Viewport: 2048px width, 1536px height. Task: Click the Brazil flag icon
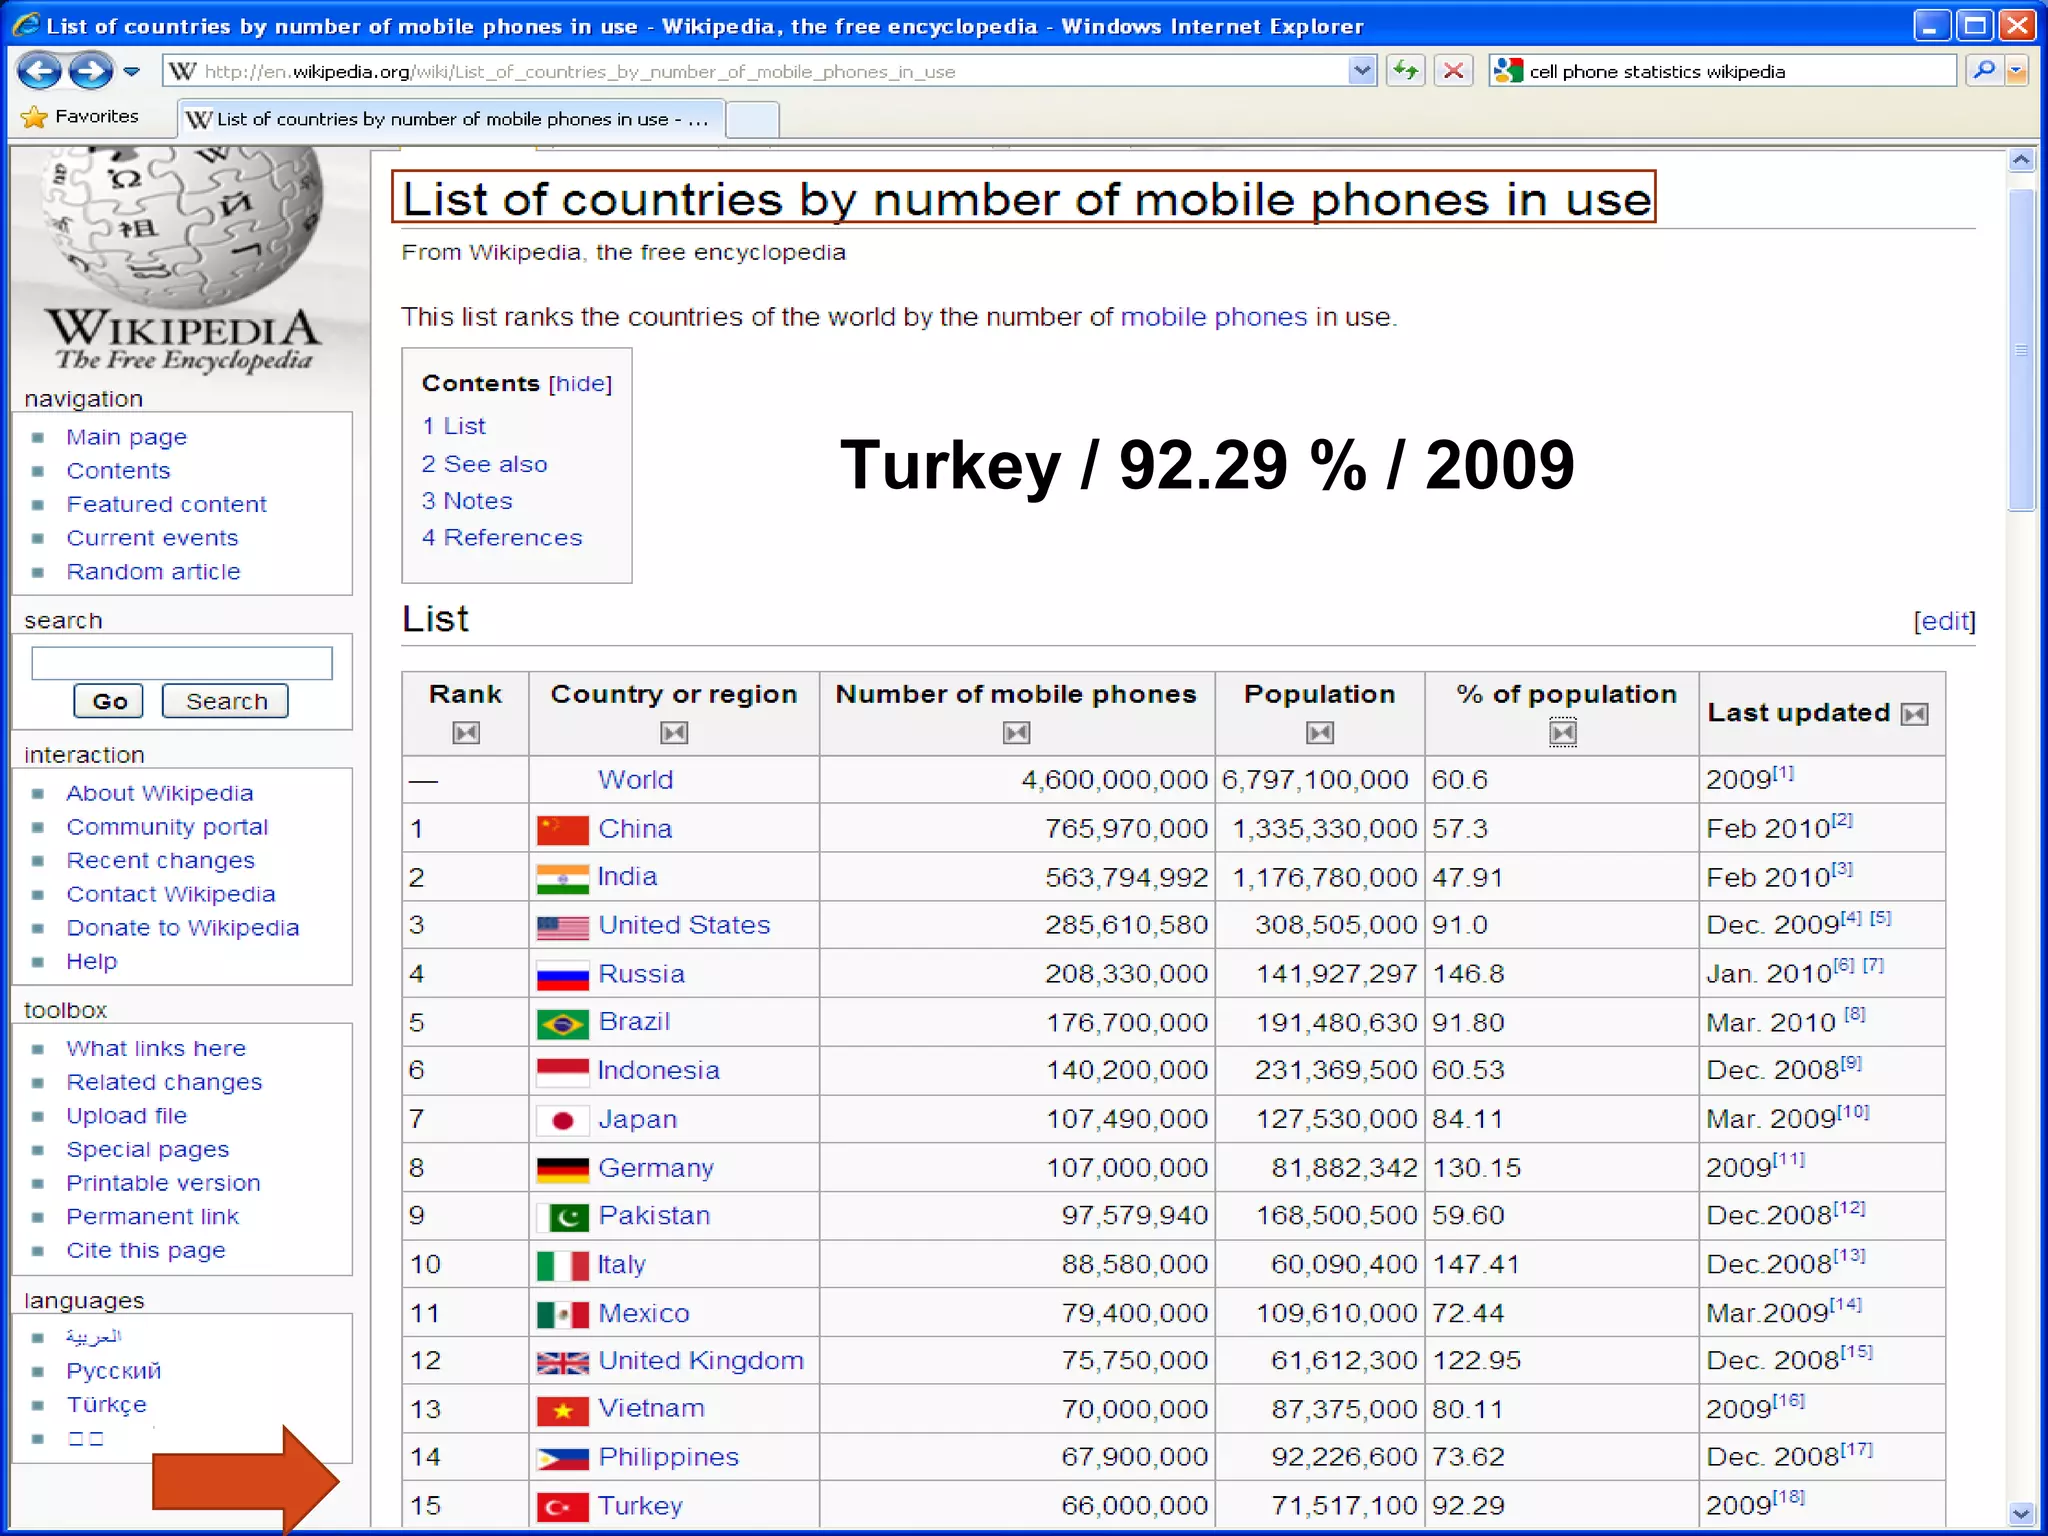pos(562,1023)
